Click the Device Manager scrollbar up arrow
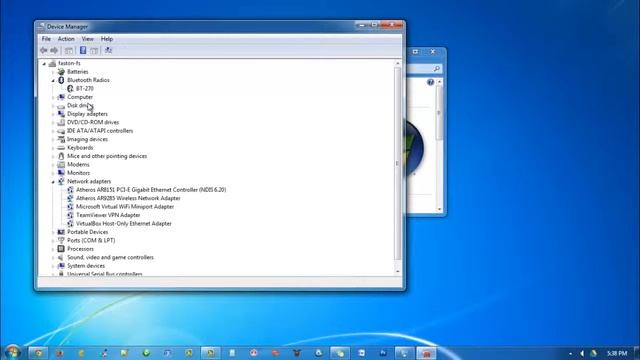Viewport: 640px width, 360px height. 398,63
